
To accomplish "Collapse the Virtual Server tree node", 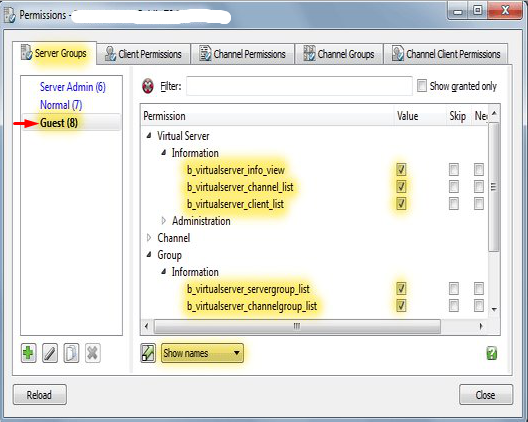I will [x=148, y=135].
